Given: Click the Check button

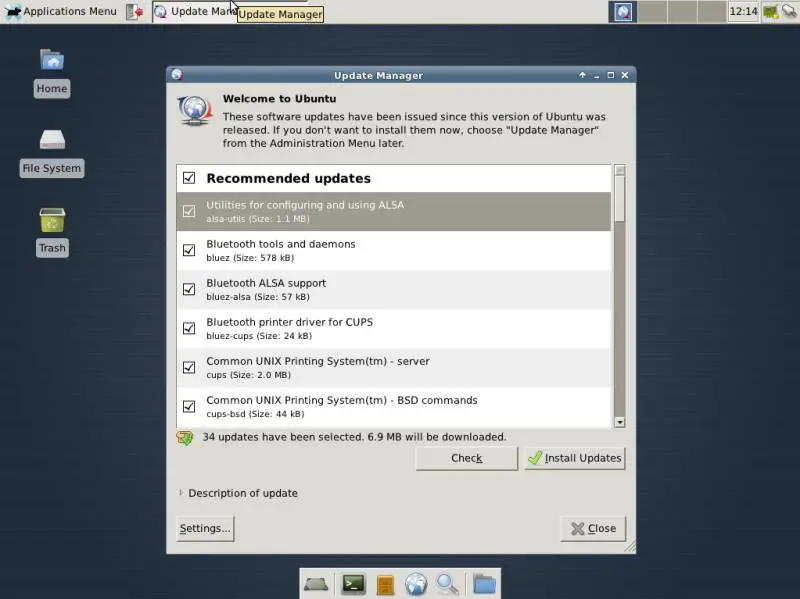Looking at the screenshot, I should (x=467, y=458).
